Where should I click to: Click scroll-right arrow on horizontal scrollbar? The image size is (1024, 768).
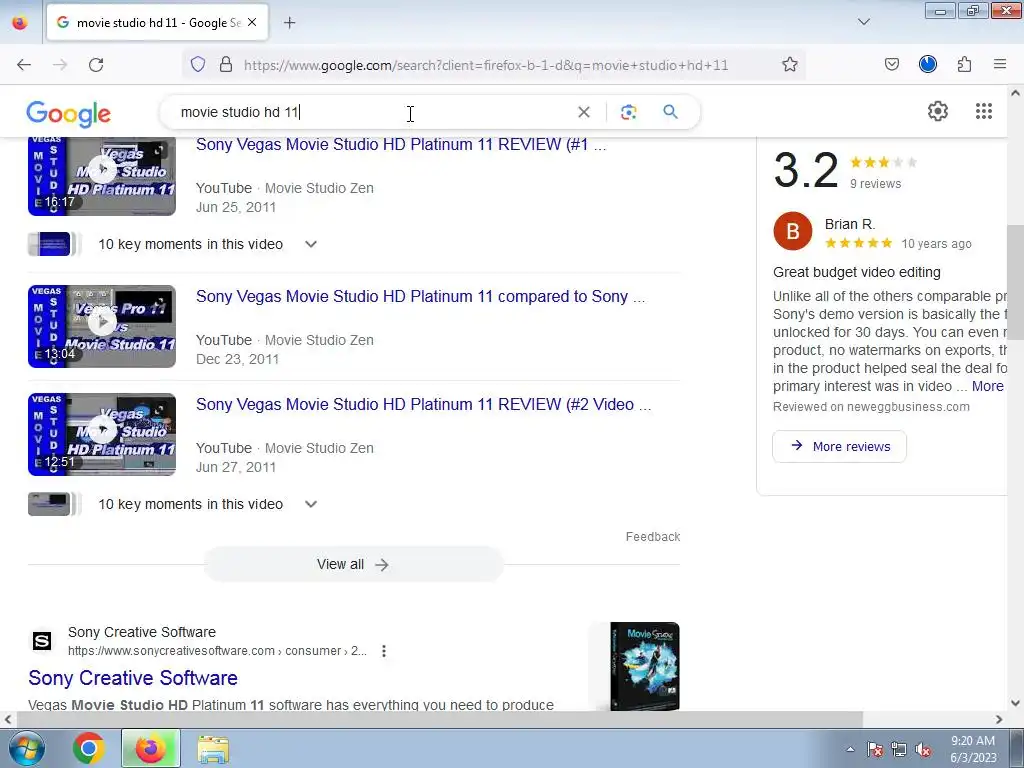pyautogui.click(x=999, y=719)
